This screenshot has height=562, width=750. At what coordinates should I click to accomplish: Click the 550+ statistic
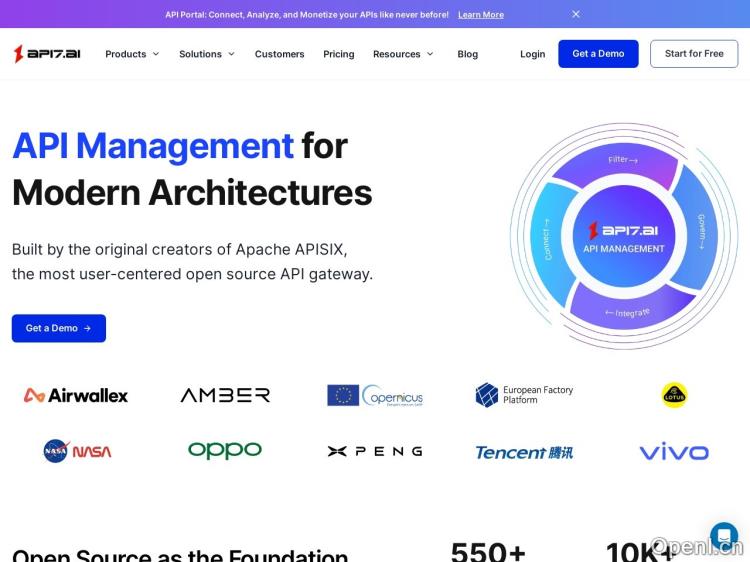click(x=488, y=551)
